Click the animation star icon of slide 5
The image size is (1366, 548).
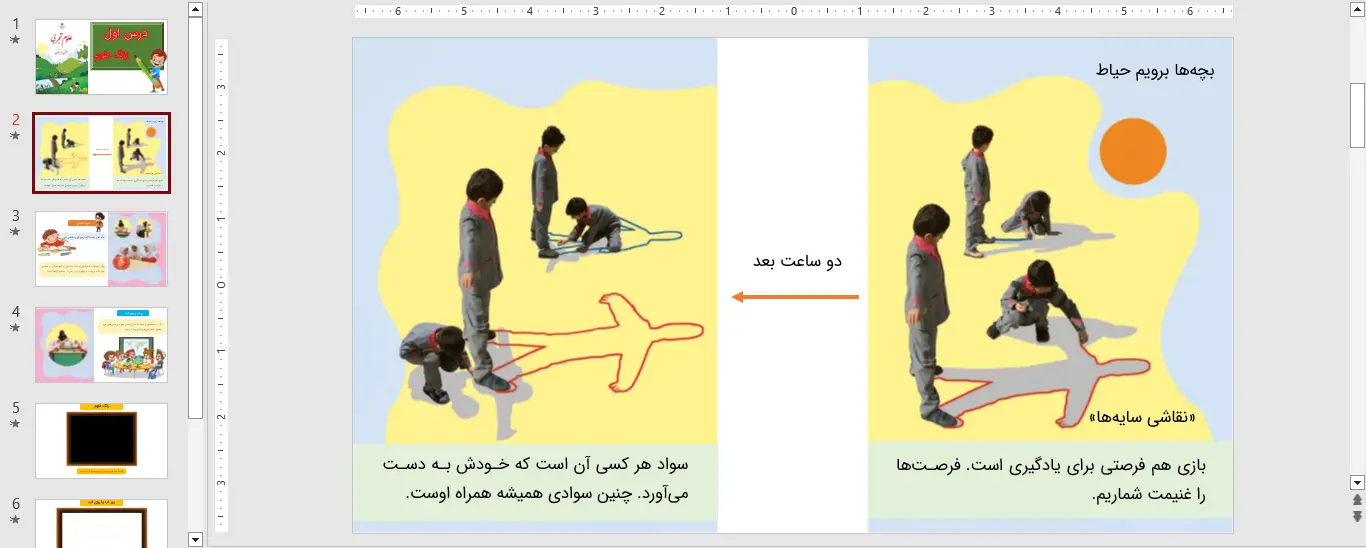(15, 424)
